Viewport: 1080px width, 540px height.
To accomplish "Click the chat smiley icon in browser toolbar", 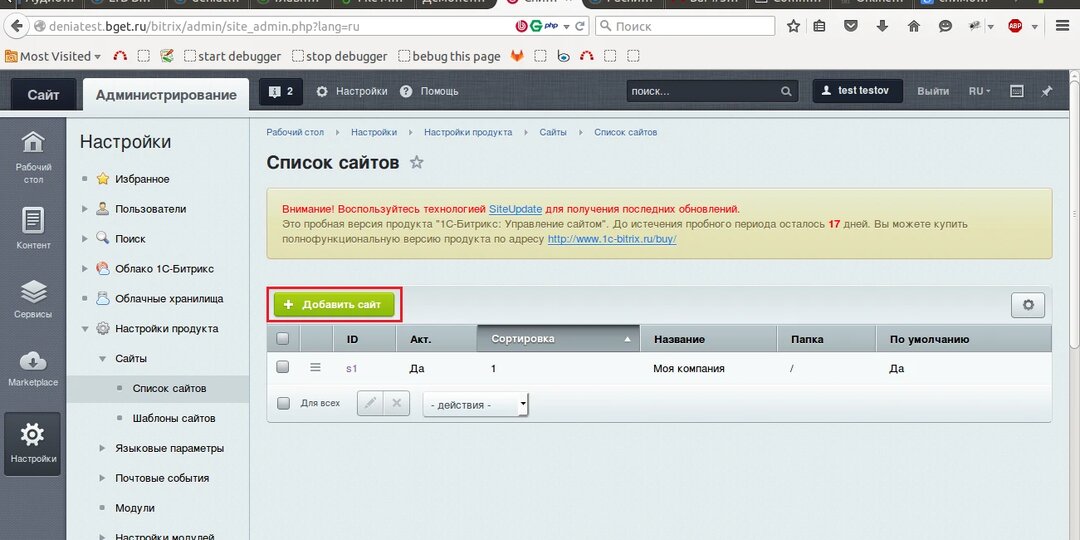I will [x=945, y=26].
